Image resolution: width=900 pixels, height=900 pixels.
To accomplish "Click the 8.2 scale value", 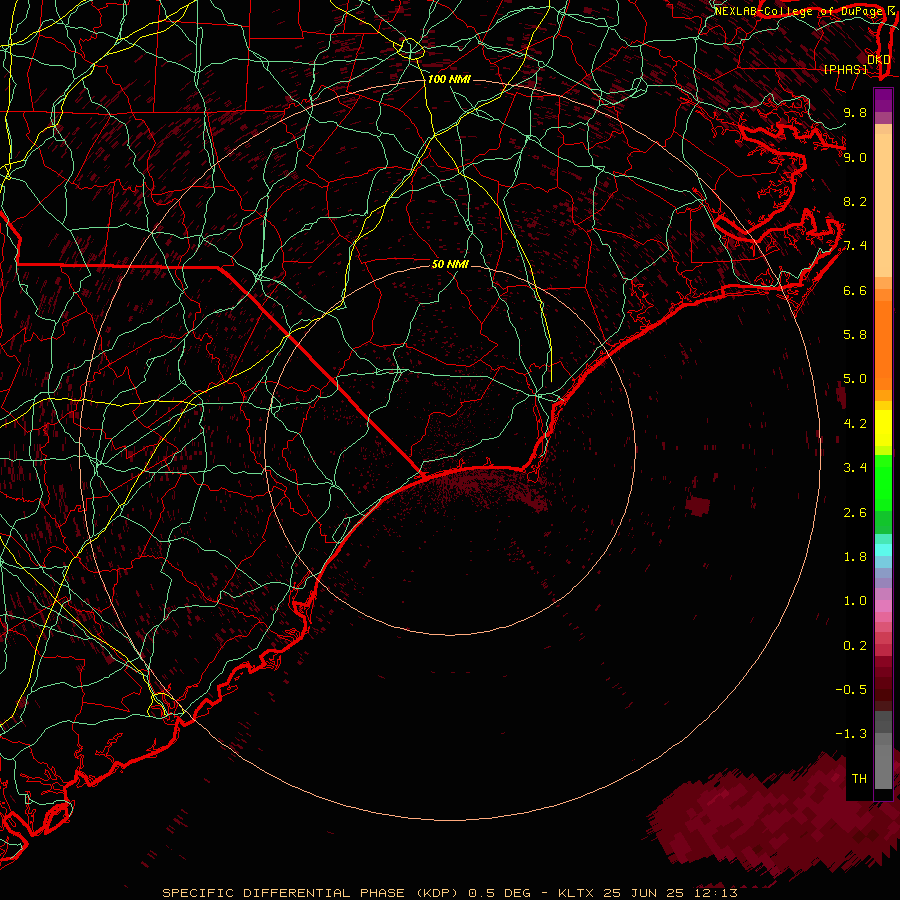I will click(855, 201).
